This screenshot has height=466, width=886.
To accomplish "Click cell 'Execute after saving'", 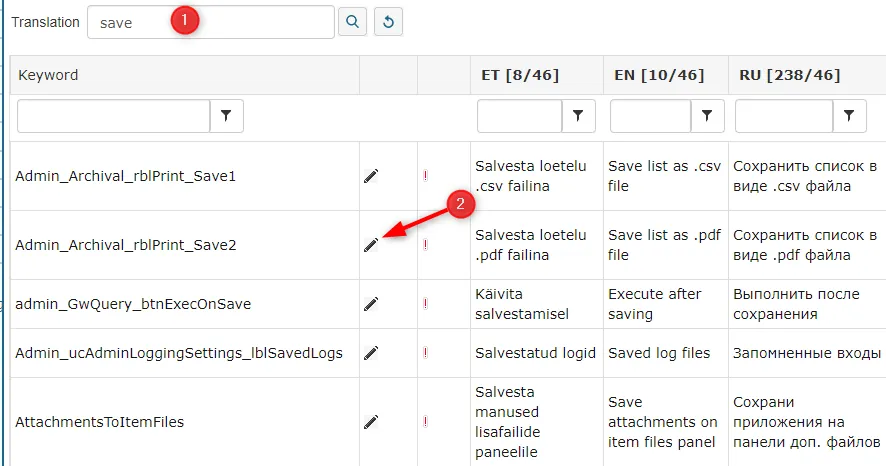I will click(666, 304).
